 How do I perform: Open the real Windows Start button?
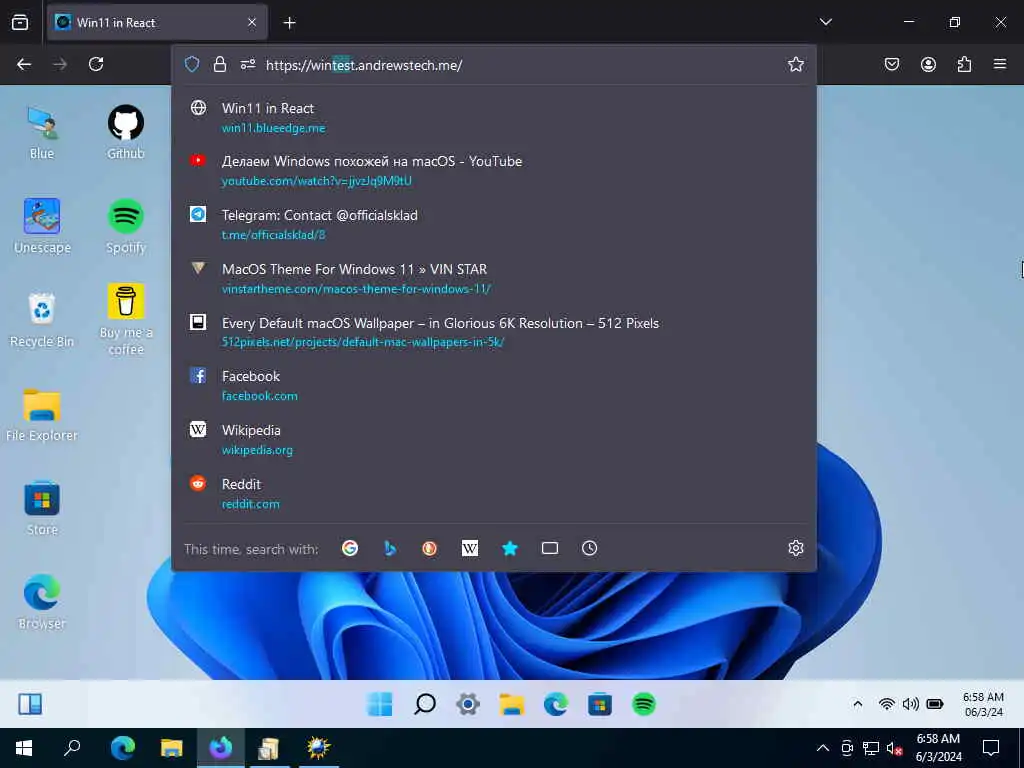(24, 748)
